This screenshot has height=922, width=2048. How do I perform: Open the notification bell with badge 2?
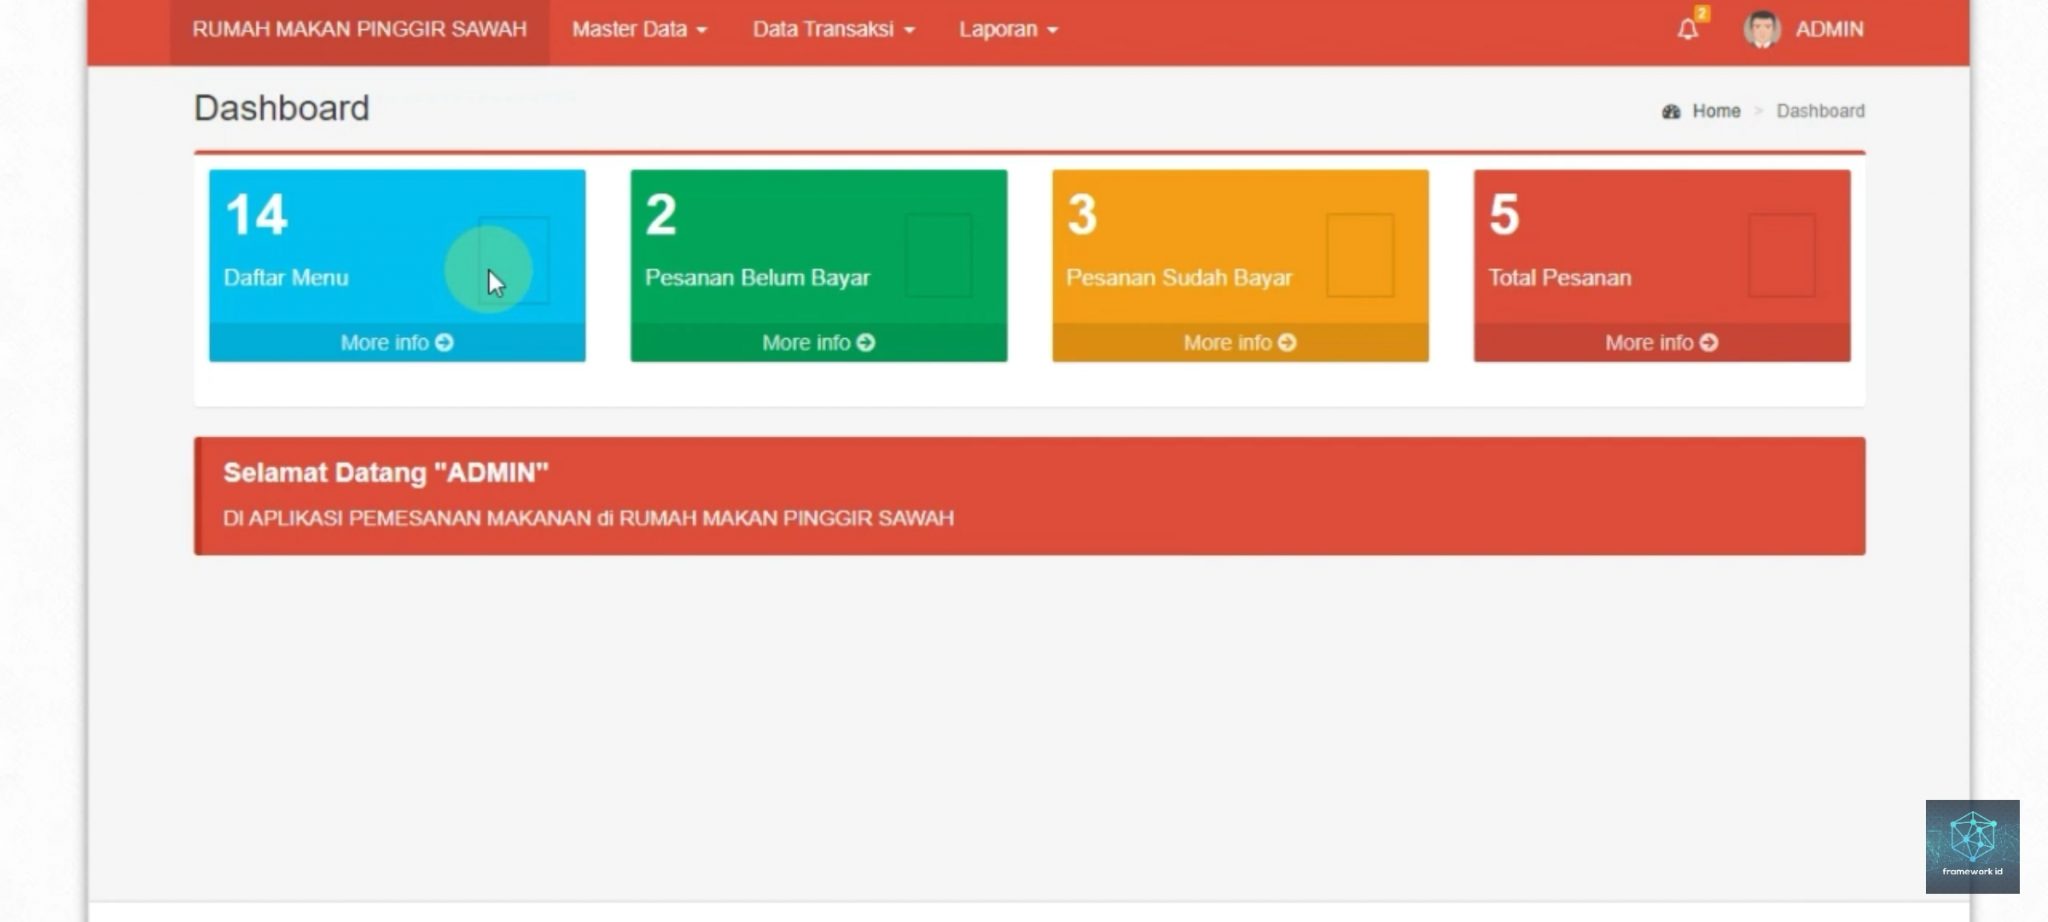point(1688,28)
